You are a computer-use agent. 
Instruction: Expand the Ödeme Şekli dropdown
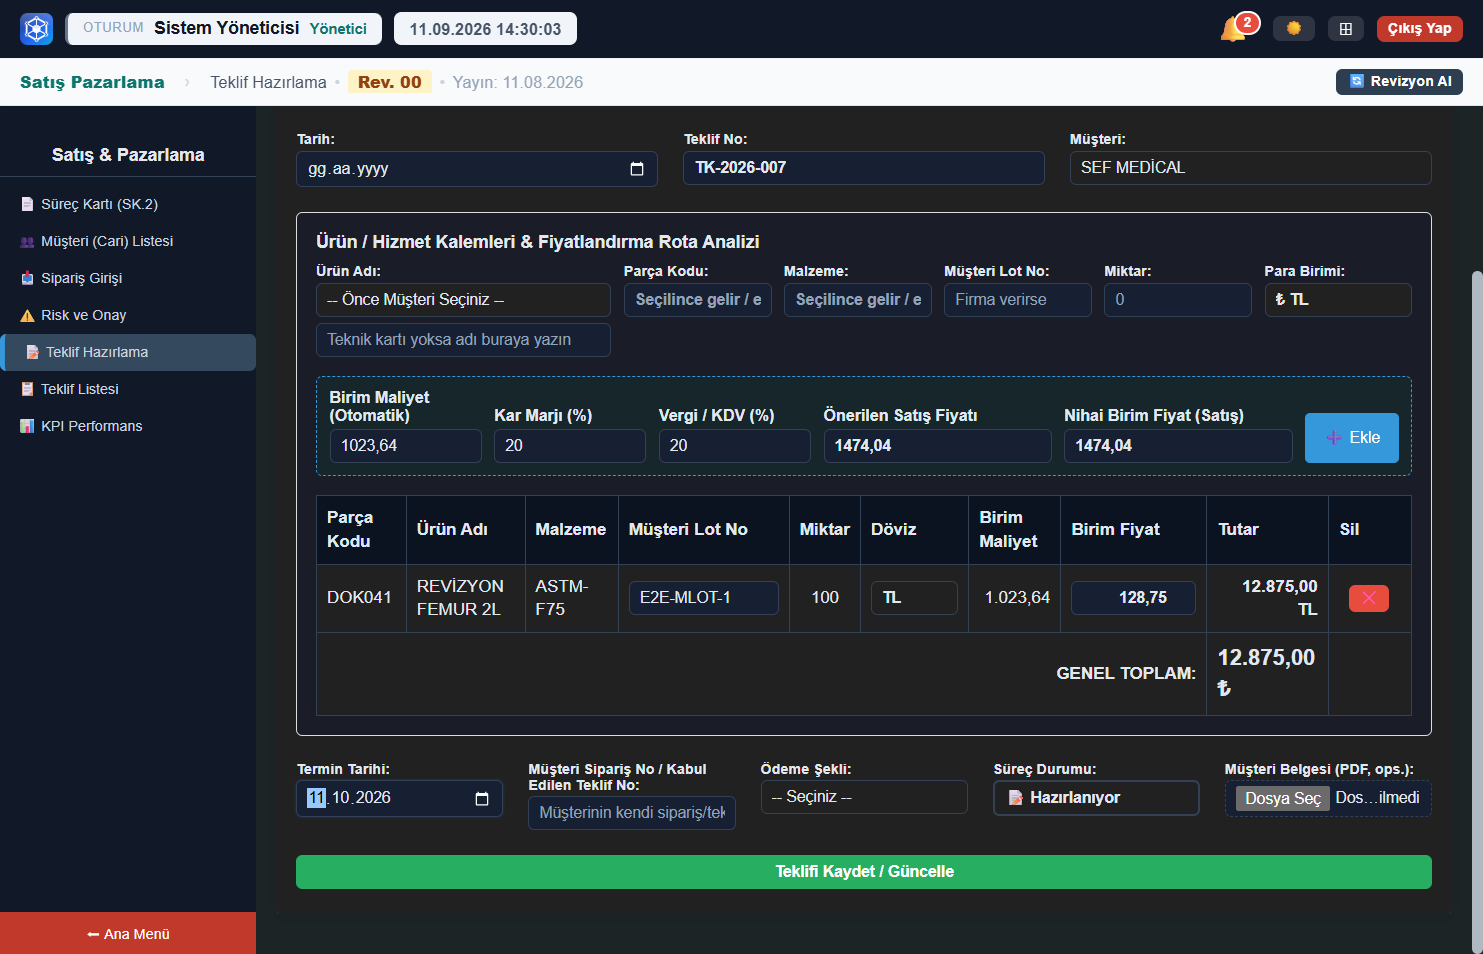pyautogui.click(x=864, y=797)
